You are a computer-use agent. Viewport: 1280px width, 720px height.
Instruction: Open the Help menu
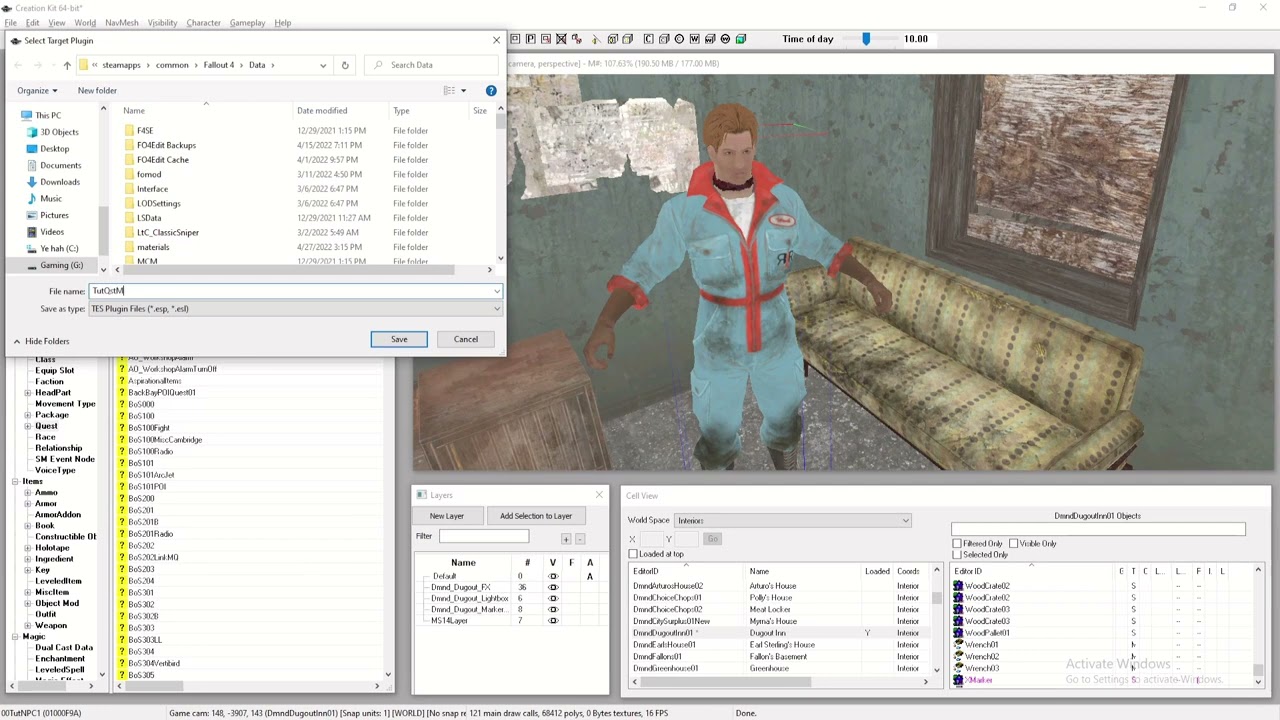coord(283,23)
